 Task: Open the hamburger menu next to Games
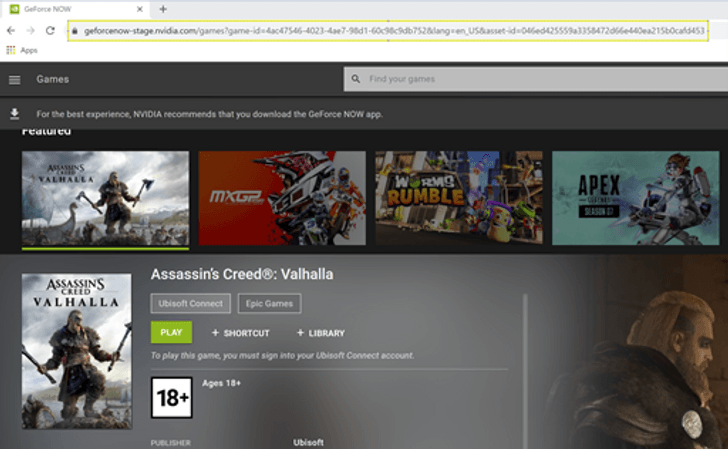(14, 80)
